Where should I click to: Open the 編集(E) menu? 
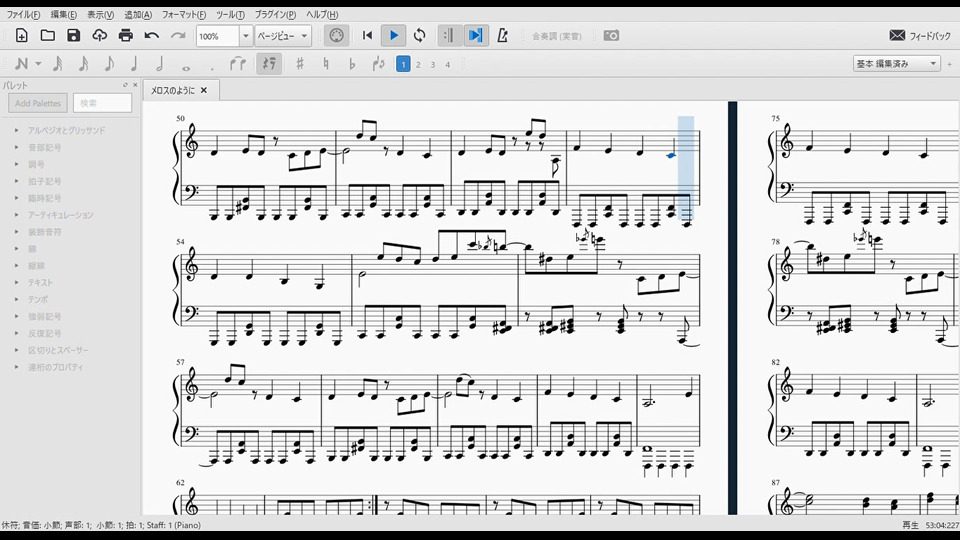[64, 14]
